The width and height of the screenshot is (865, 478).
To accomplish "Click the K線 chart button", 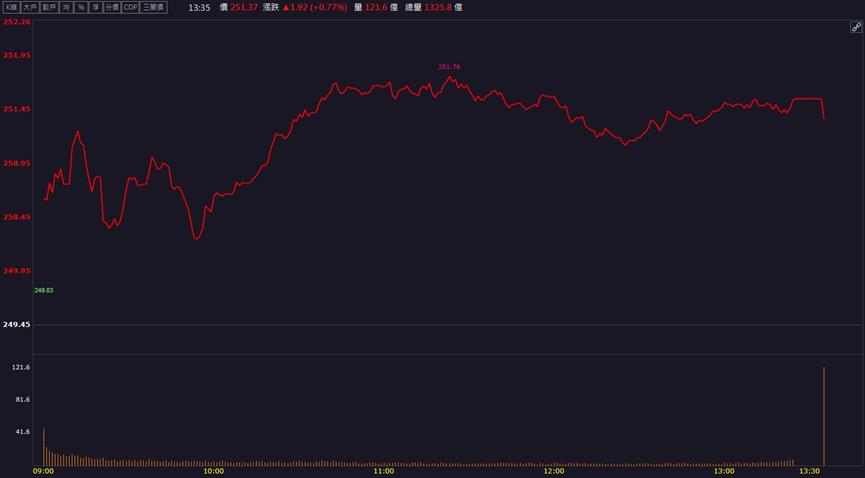I will (x=11, y=7).
